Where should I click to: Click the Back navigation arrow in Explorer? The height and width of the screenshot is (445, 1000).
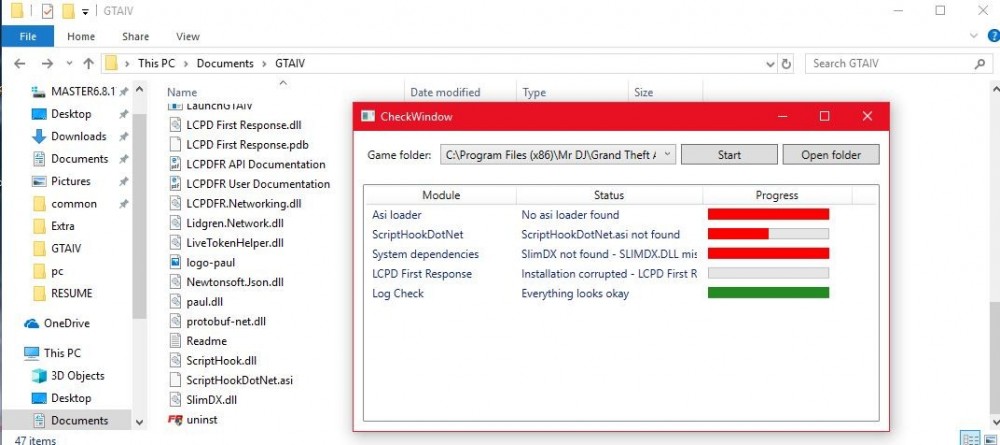(19, 64)
